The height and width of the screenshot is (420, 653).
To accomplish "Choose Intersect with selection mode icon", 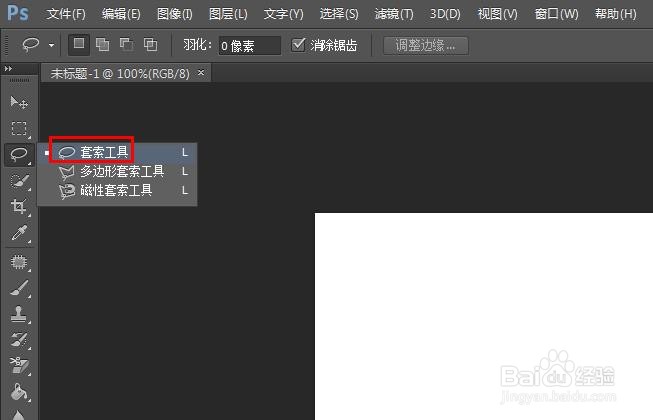I will (x=150, y=45).
